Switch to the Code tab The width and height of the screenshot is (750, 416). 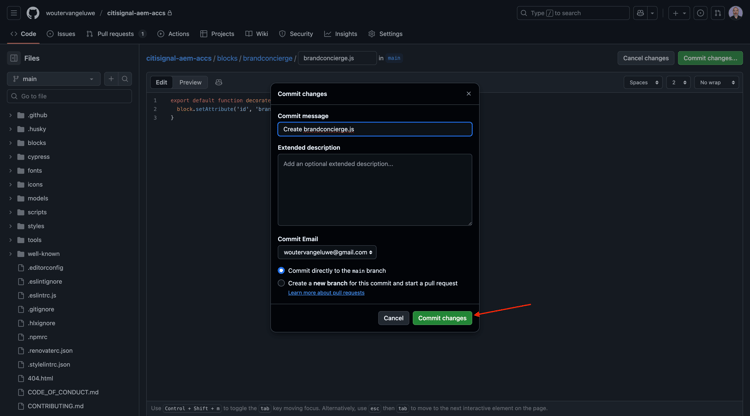23,34
